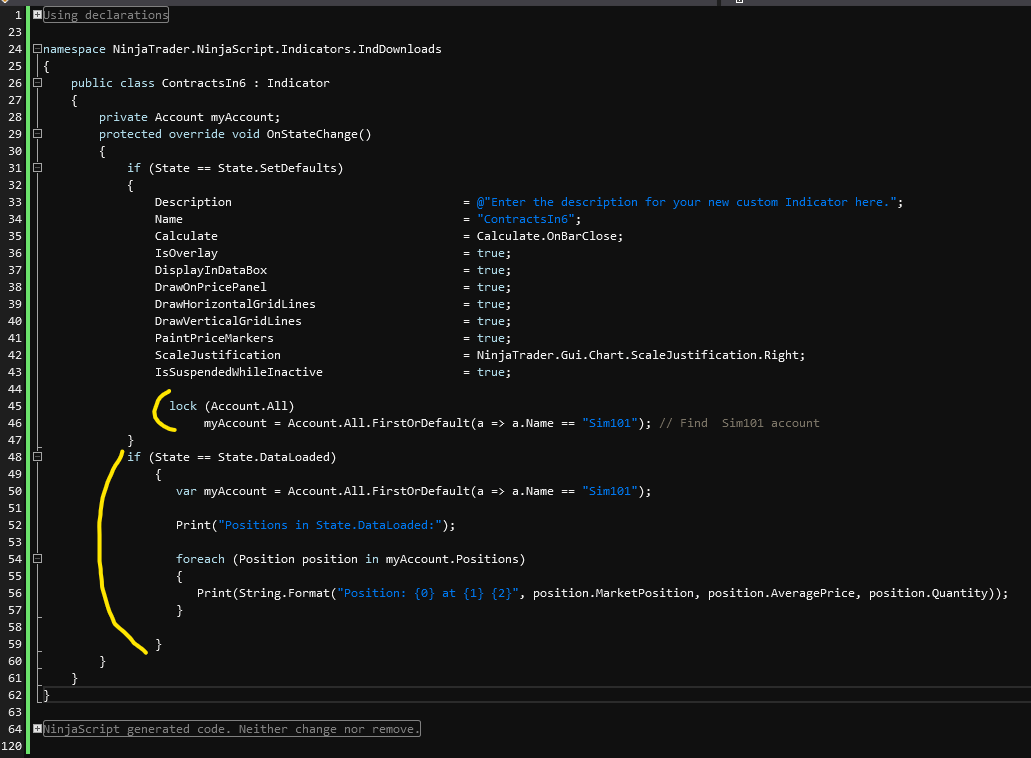The height and width of the screenshot is (758, 1031).
Task: Collapse the foreach loop block
Action: (x=37, y=559)
